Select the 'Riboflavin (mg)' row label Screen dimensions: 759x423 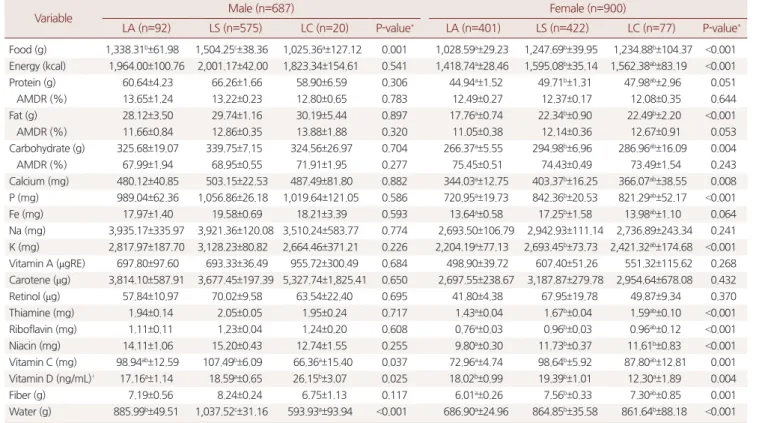pos(43,330)
